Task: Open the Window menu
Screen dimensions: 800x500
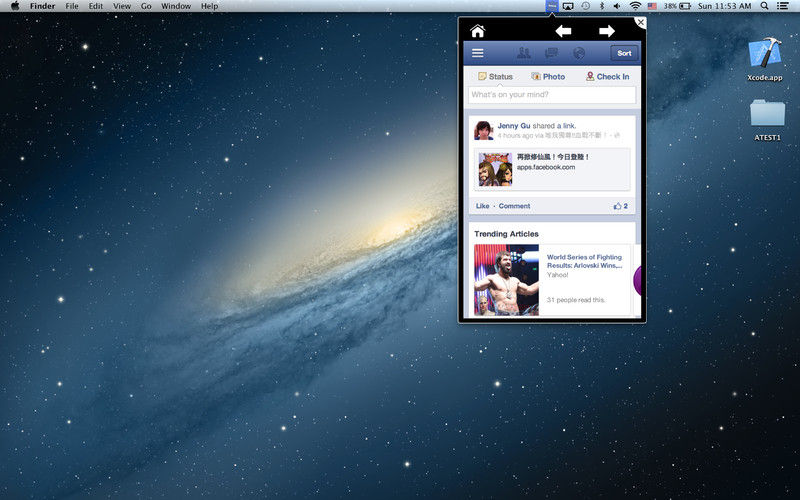Action: (x=176, y=6)
